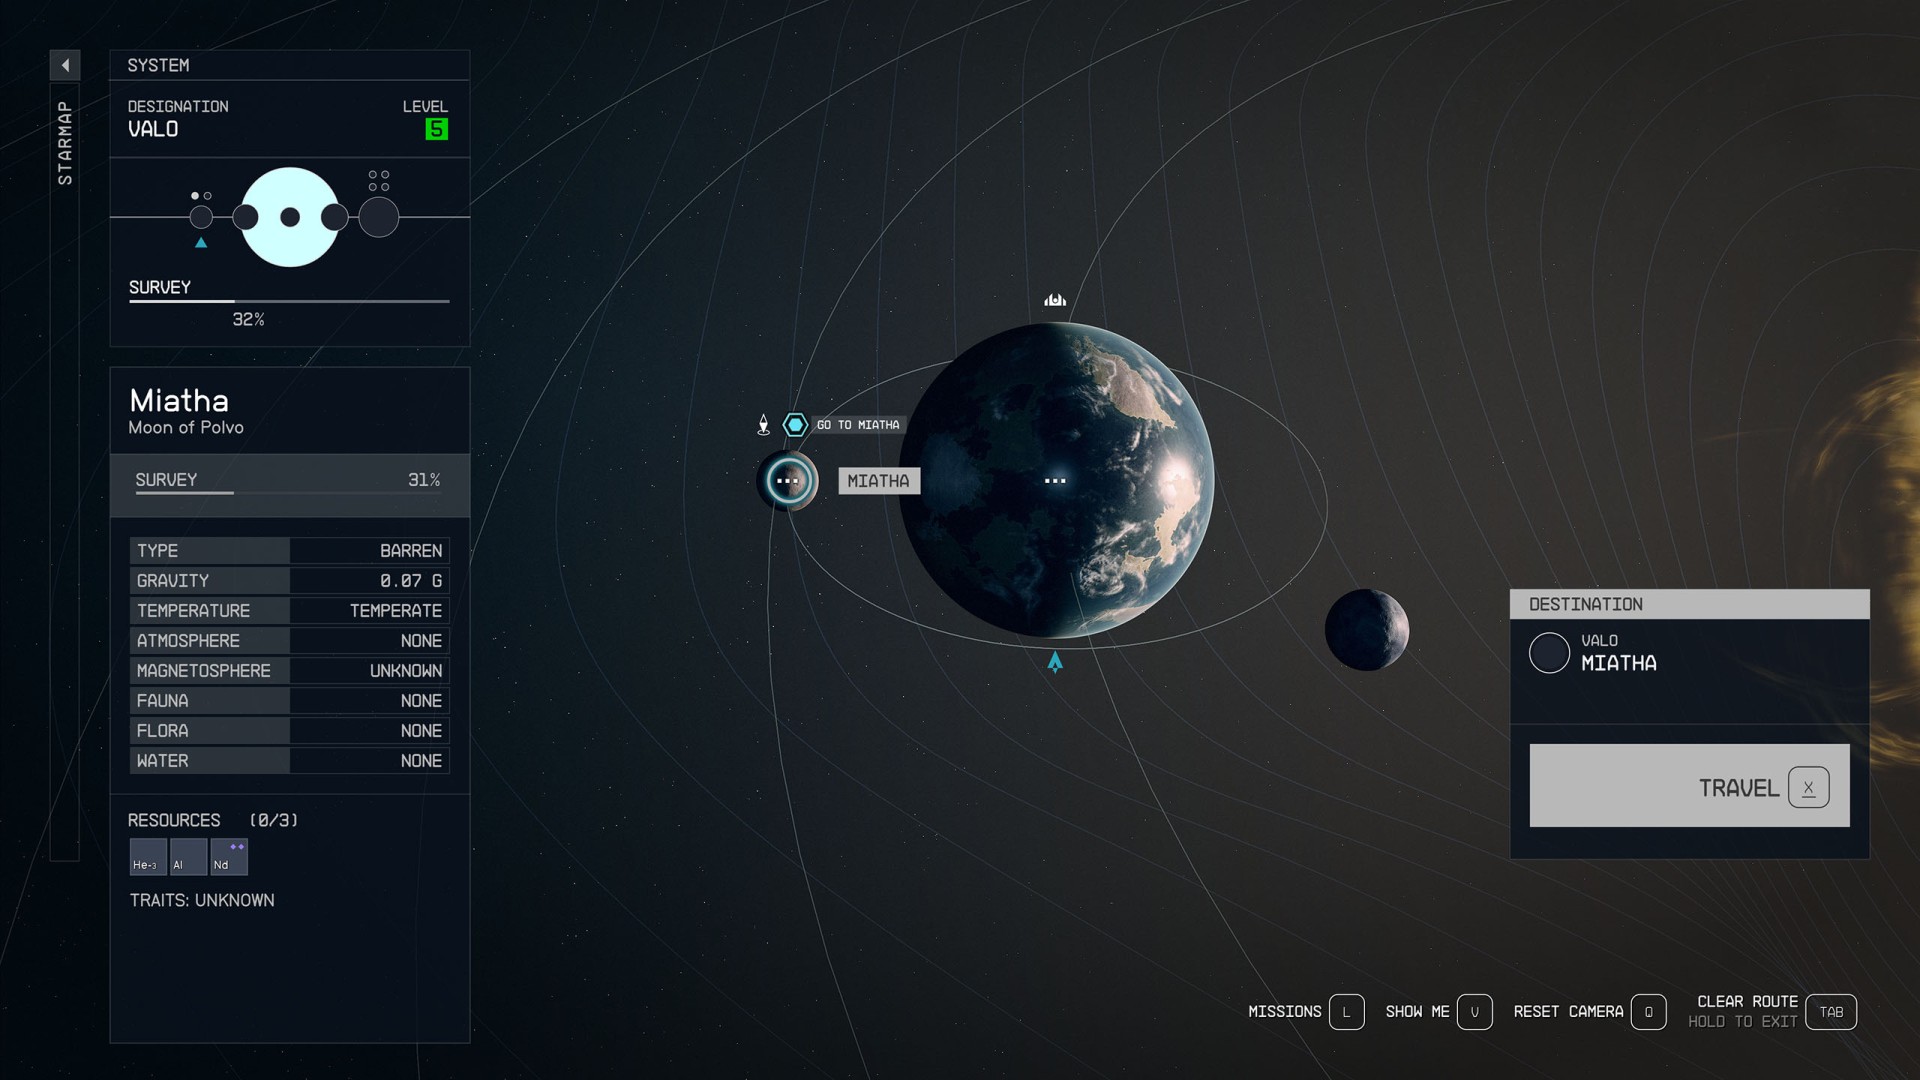Click the TAB key icon to clear route
The width and height of the screenshot is (1920, 1080).
[x=1831, y=1012]
